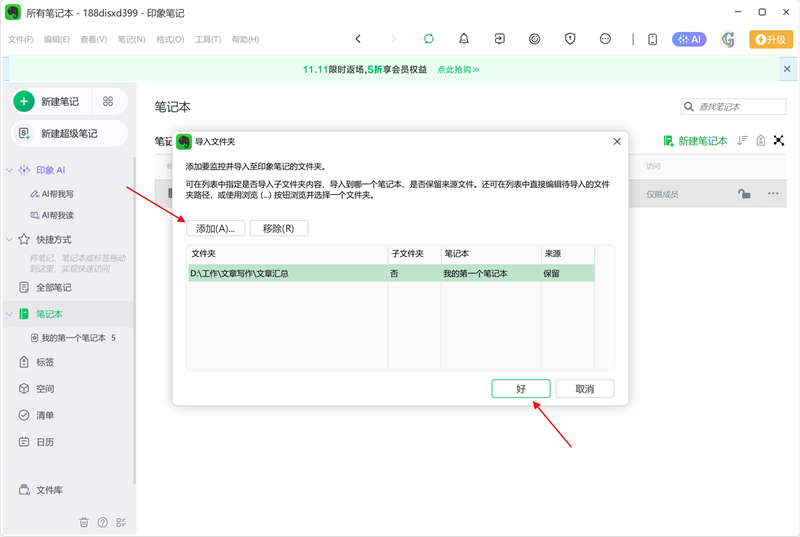Viewport: 800px width, 537px height.
Task: Click the 子文件夹 column header
Action: tap(414, 254)
